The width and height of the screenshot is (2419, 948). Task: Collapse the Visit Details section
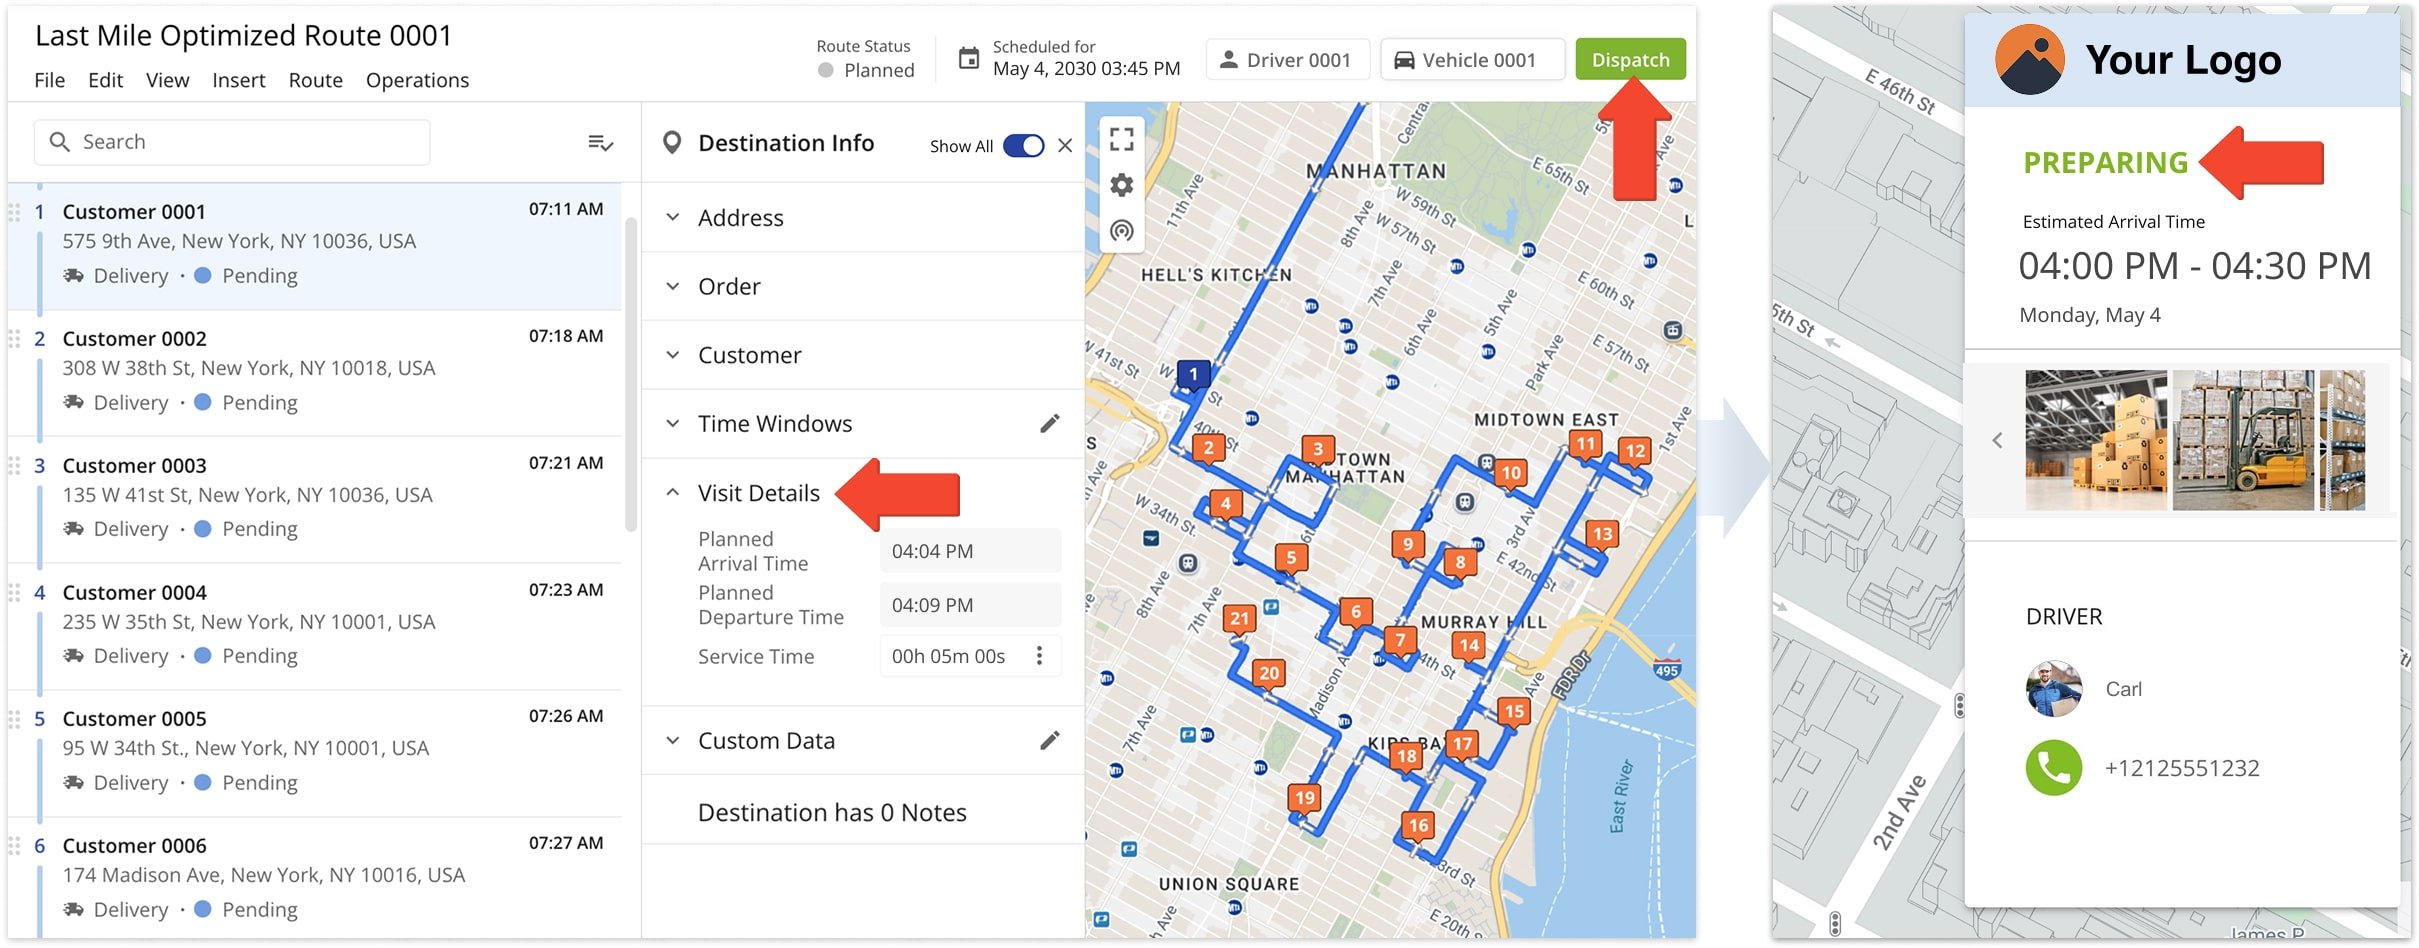[x=673, y=493]
